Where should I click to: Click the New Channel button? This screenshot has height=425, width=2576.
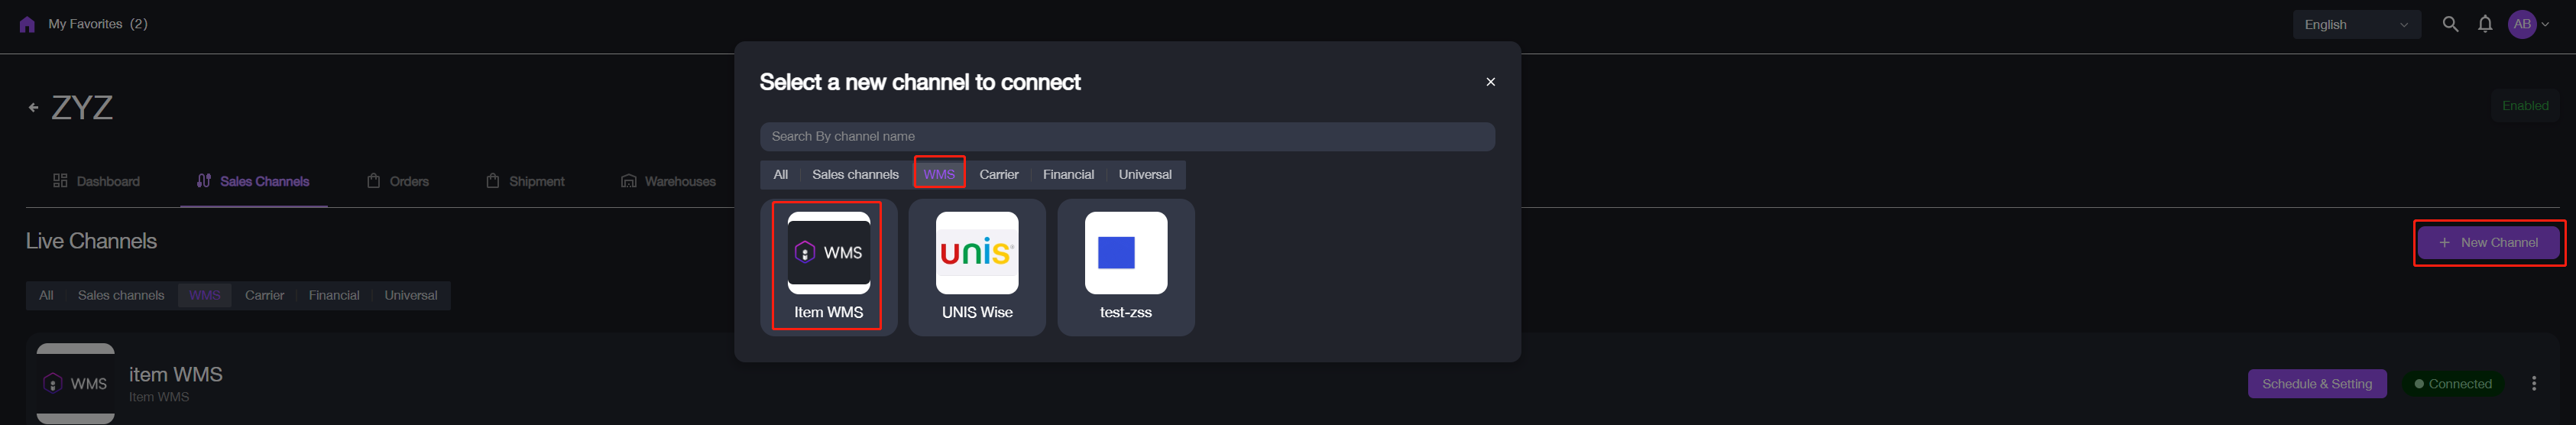coord(2488,242)
